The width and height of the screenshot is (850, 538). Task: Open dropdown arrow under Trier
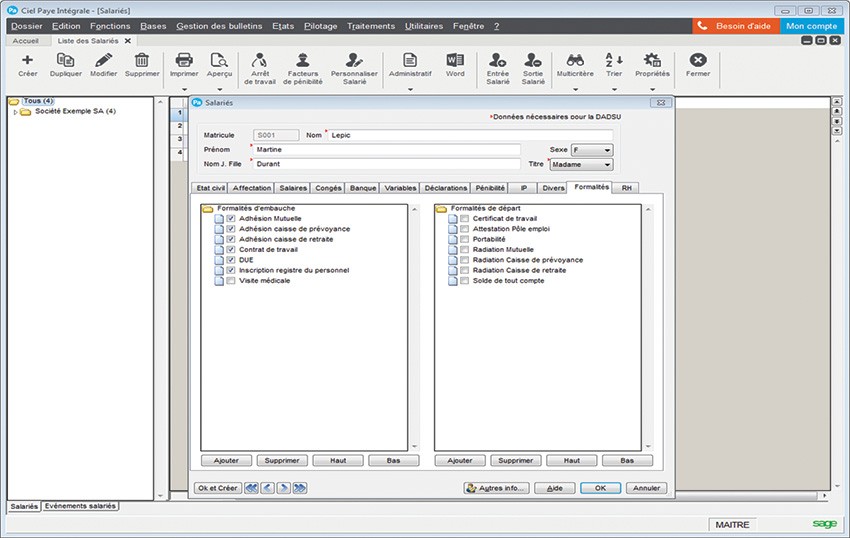click(614, 89)
